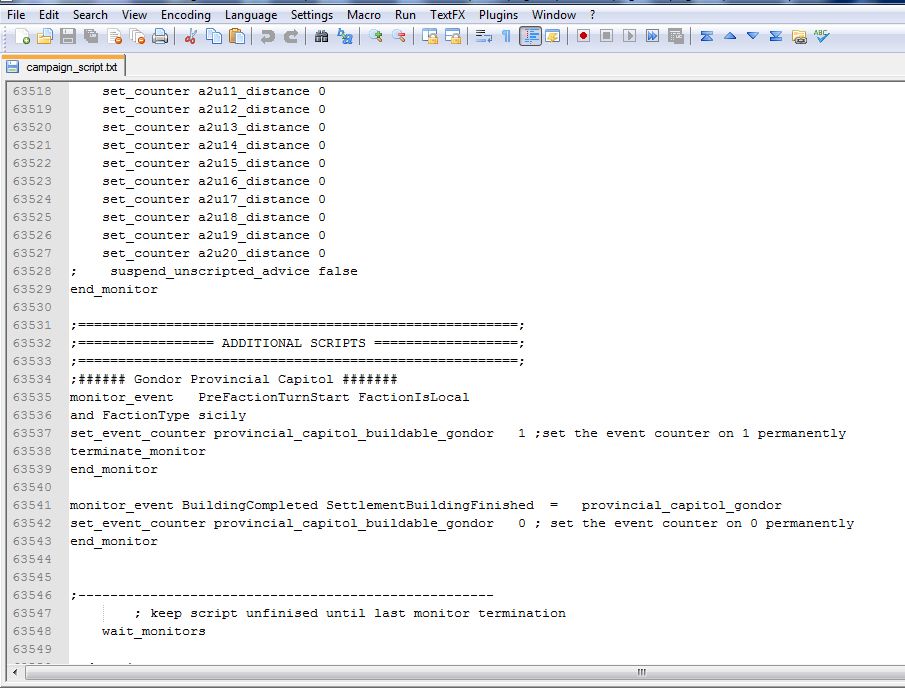905x688 pixels.
Task: Open the Plugins menu
Action: click(x=498, y=15)
